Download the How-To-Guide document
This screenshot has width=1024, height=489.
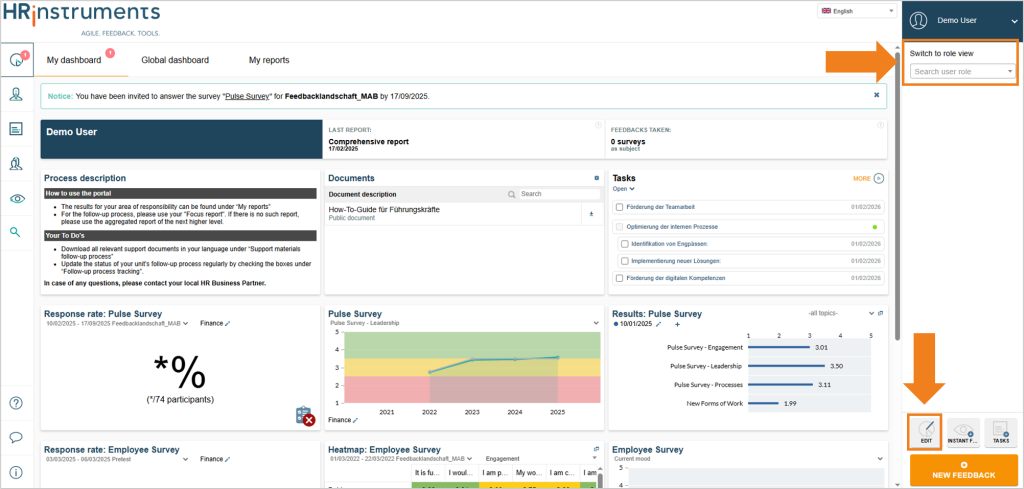tap(591, 213)
